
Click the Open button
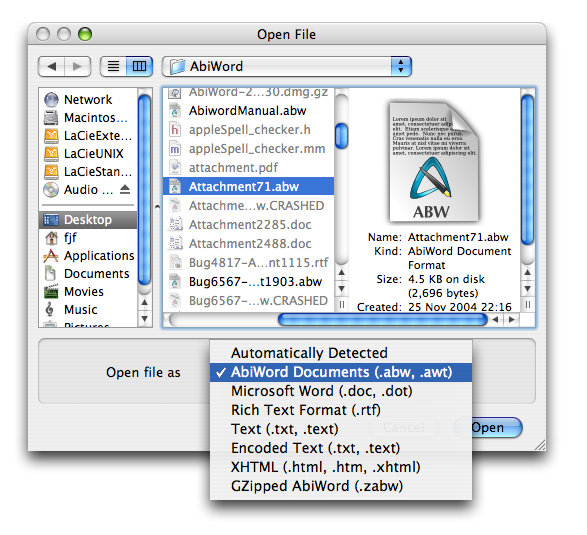pyautogui.click(x=497, y=427)
